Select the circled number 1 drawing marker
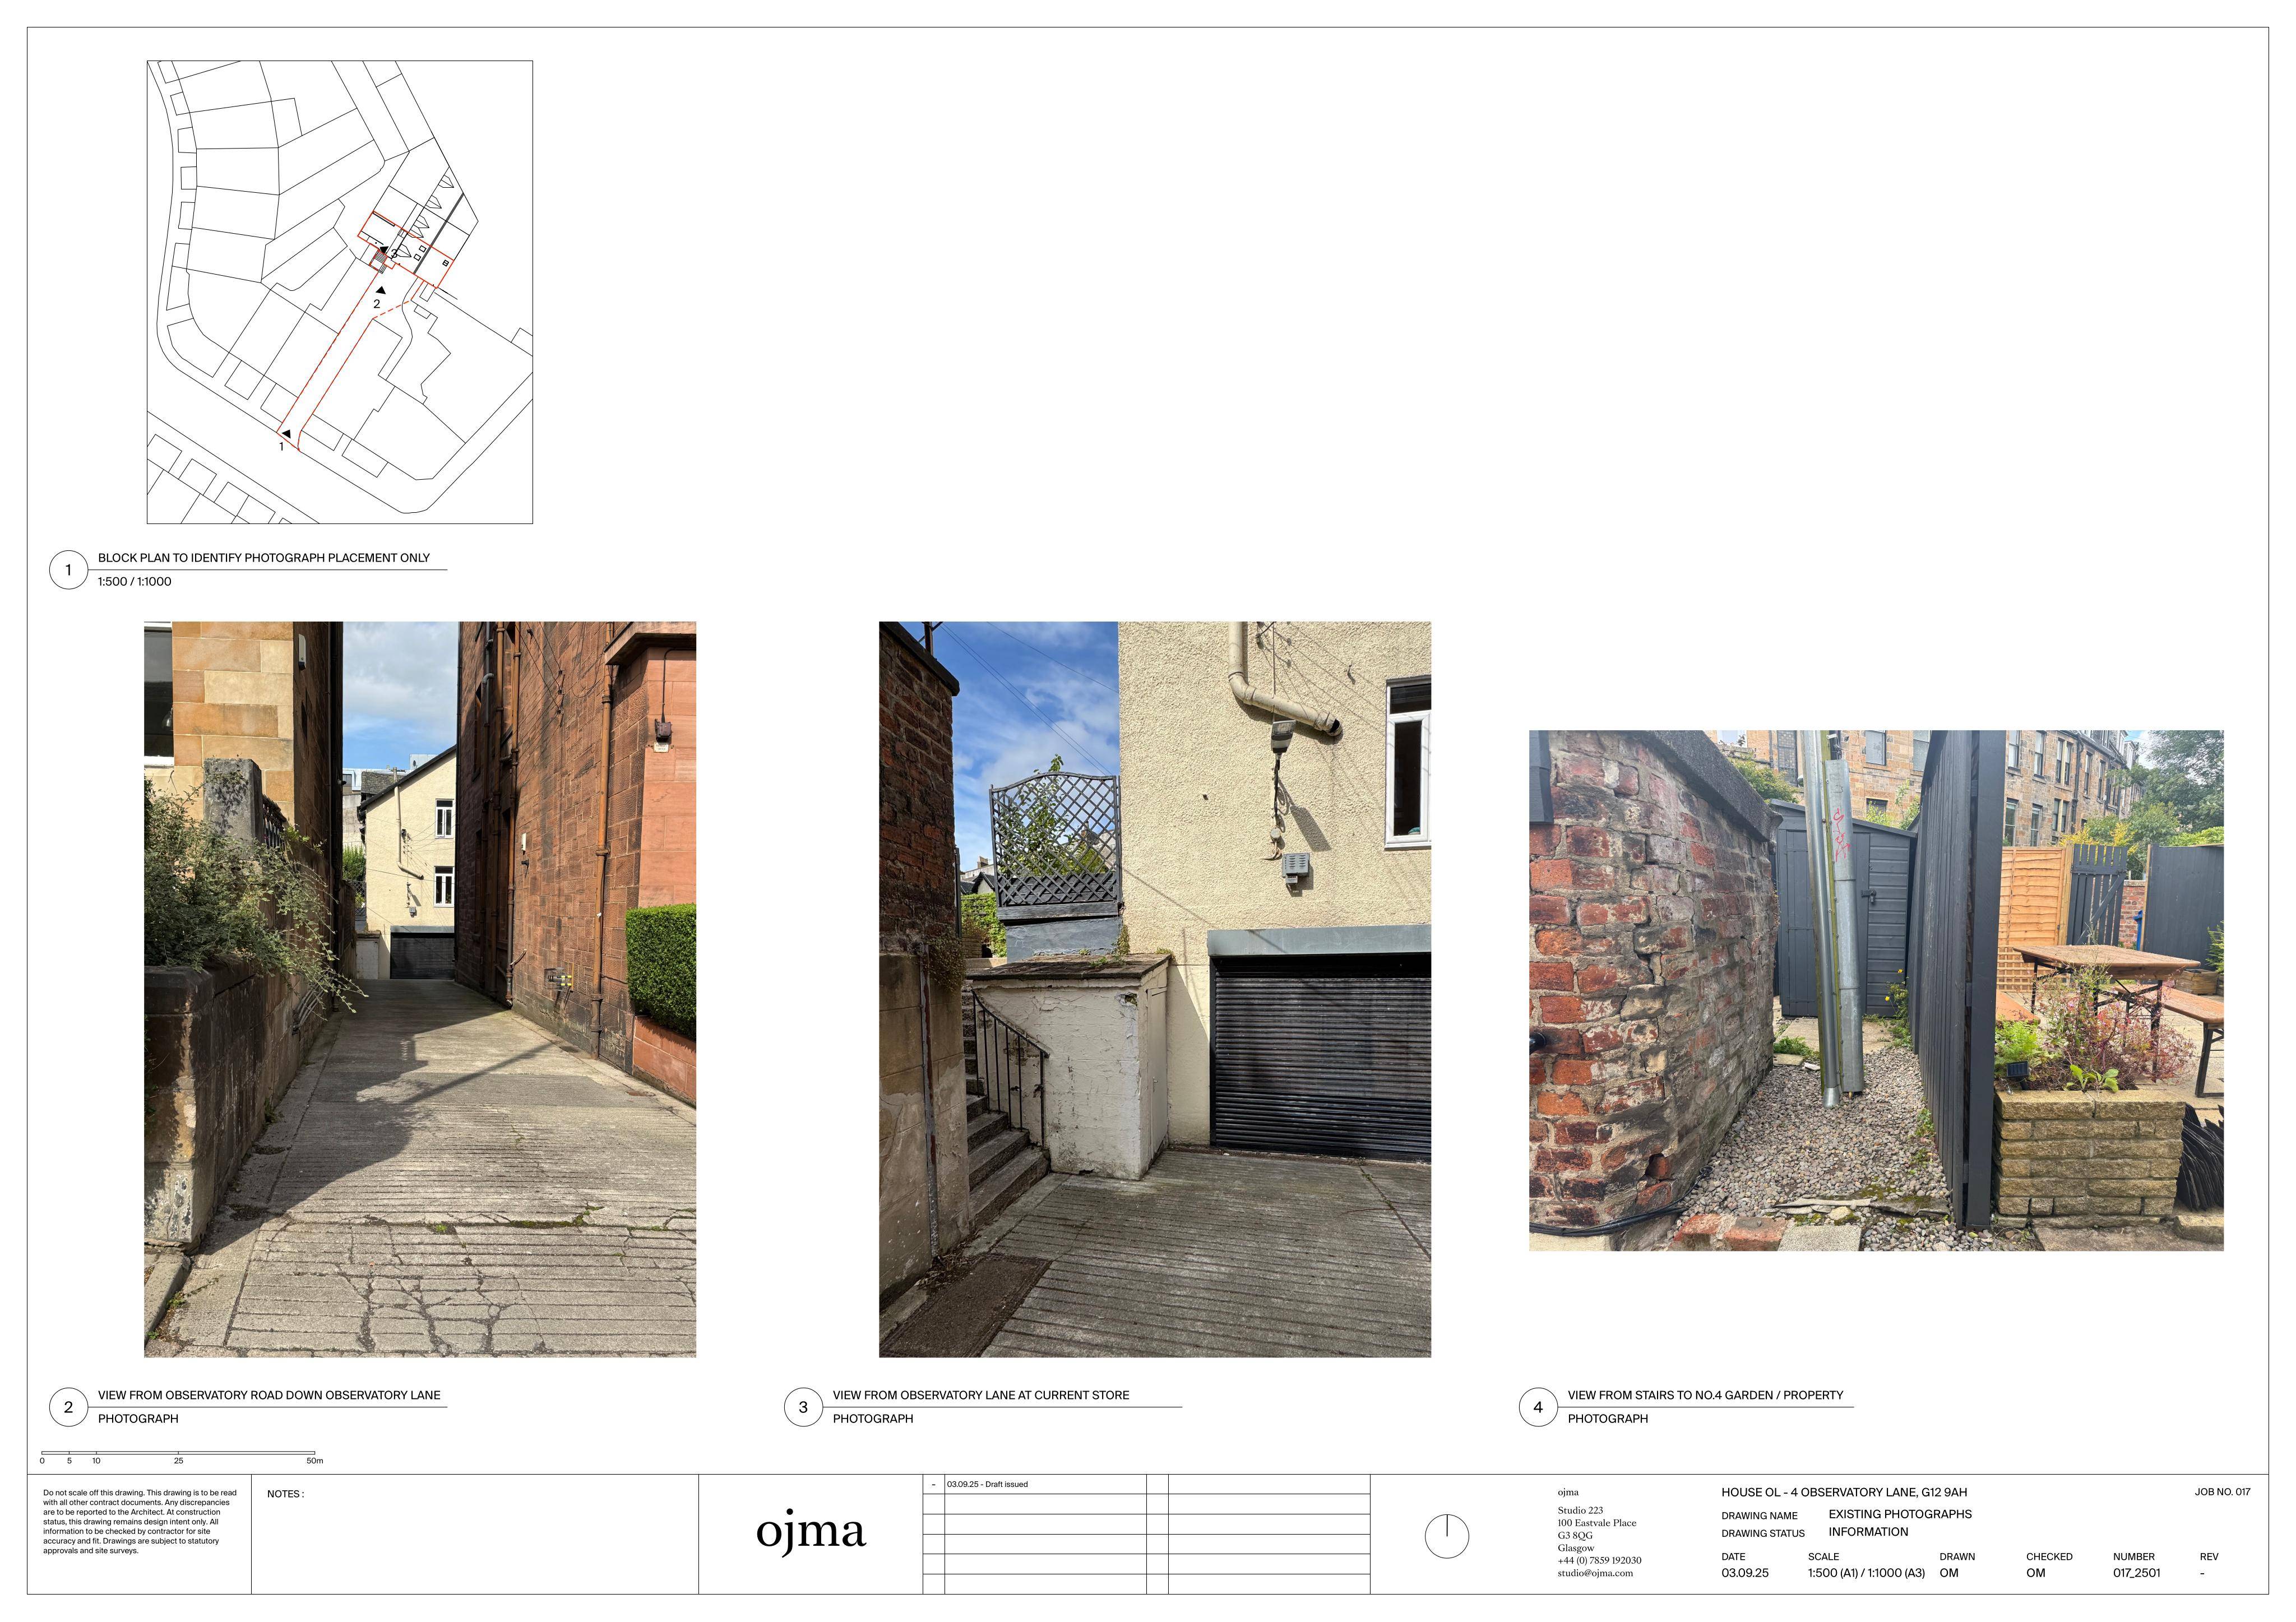 point(68,570)
